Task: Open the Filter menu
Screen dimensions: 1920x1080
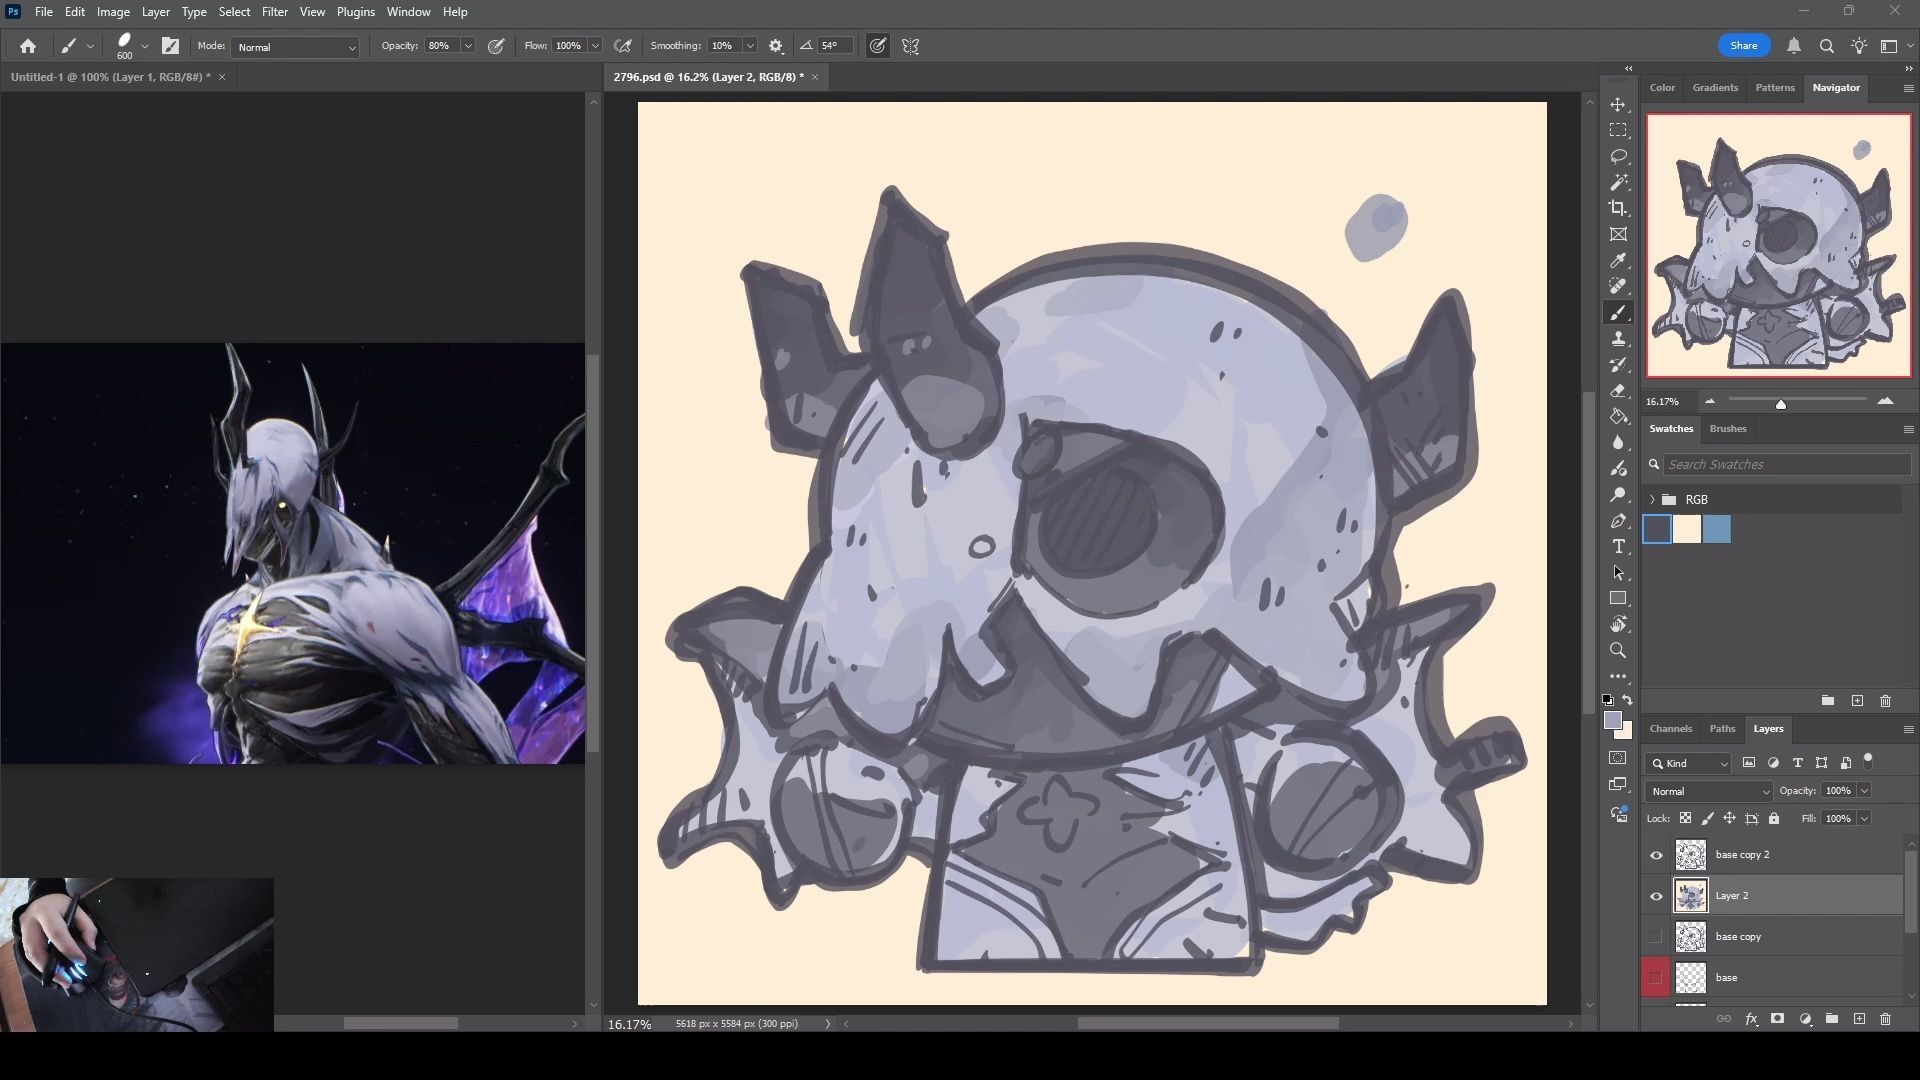Action: pyautogui.click(x=274, y=12)
